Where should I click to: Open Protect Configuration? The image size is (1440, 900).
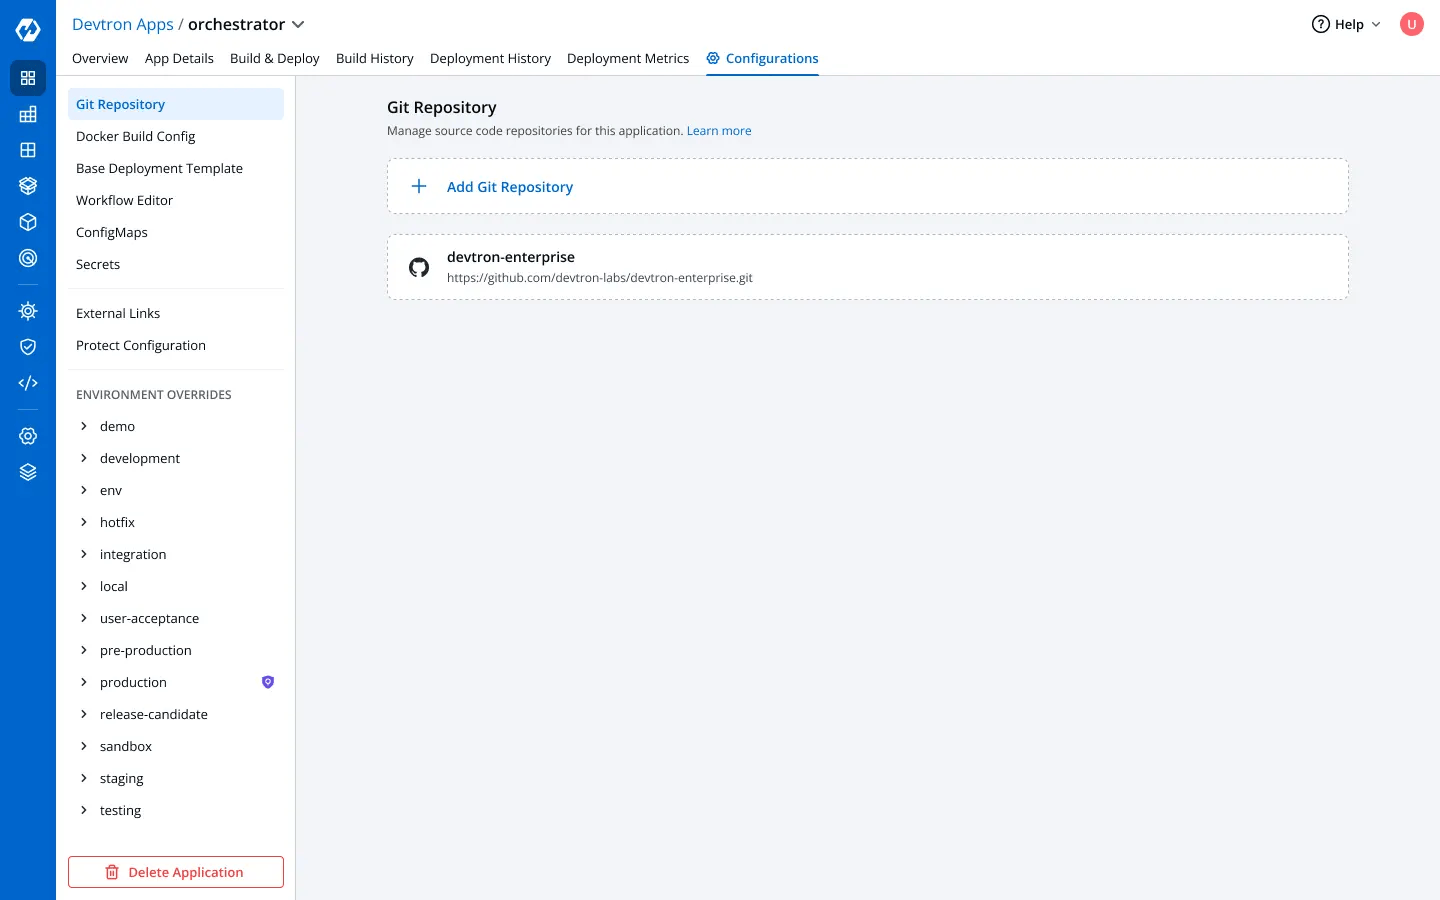click(x=176, y=345)
